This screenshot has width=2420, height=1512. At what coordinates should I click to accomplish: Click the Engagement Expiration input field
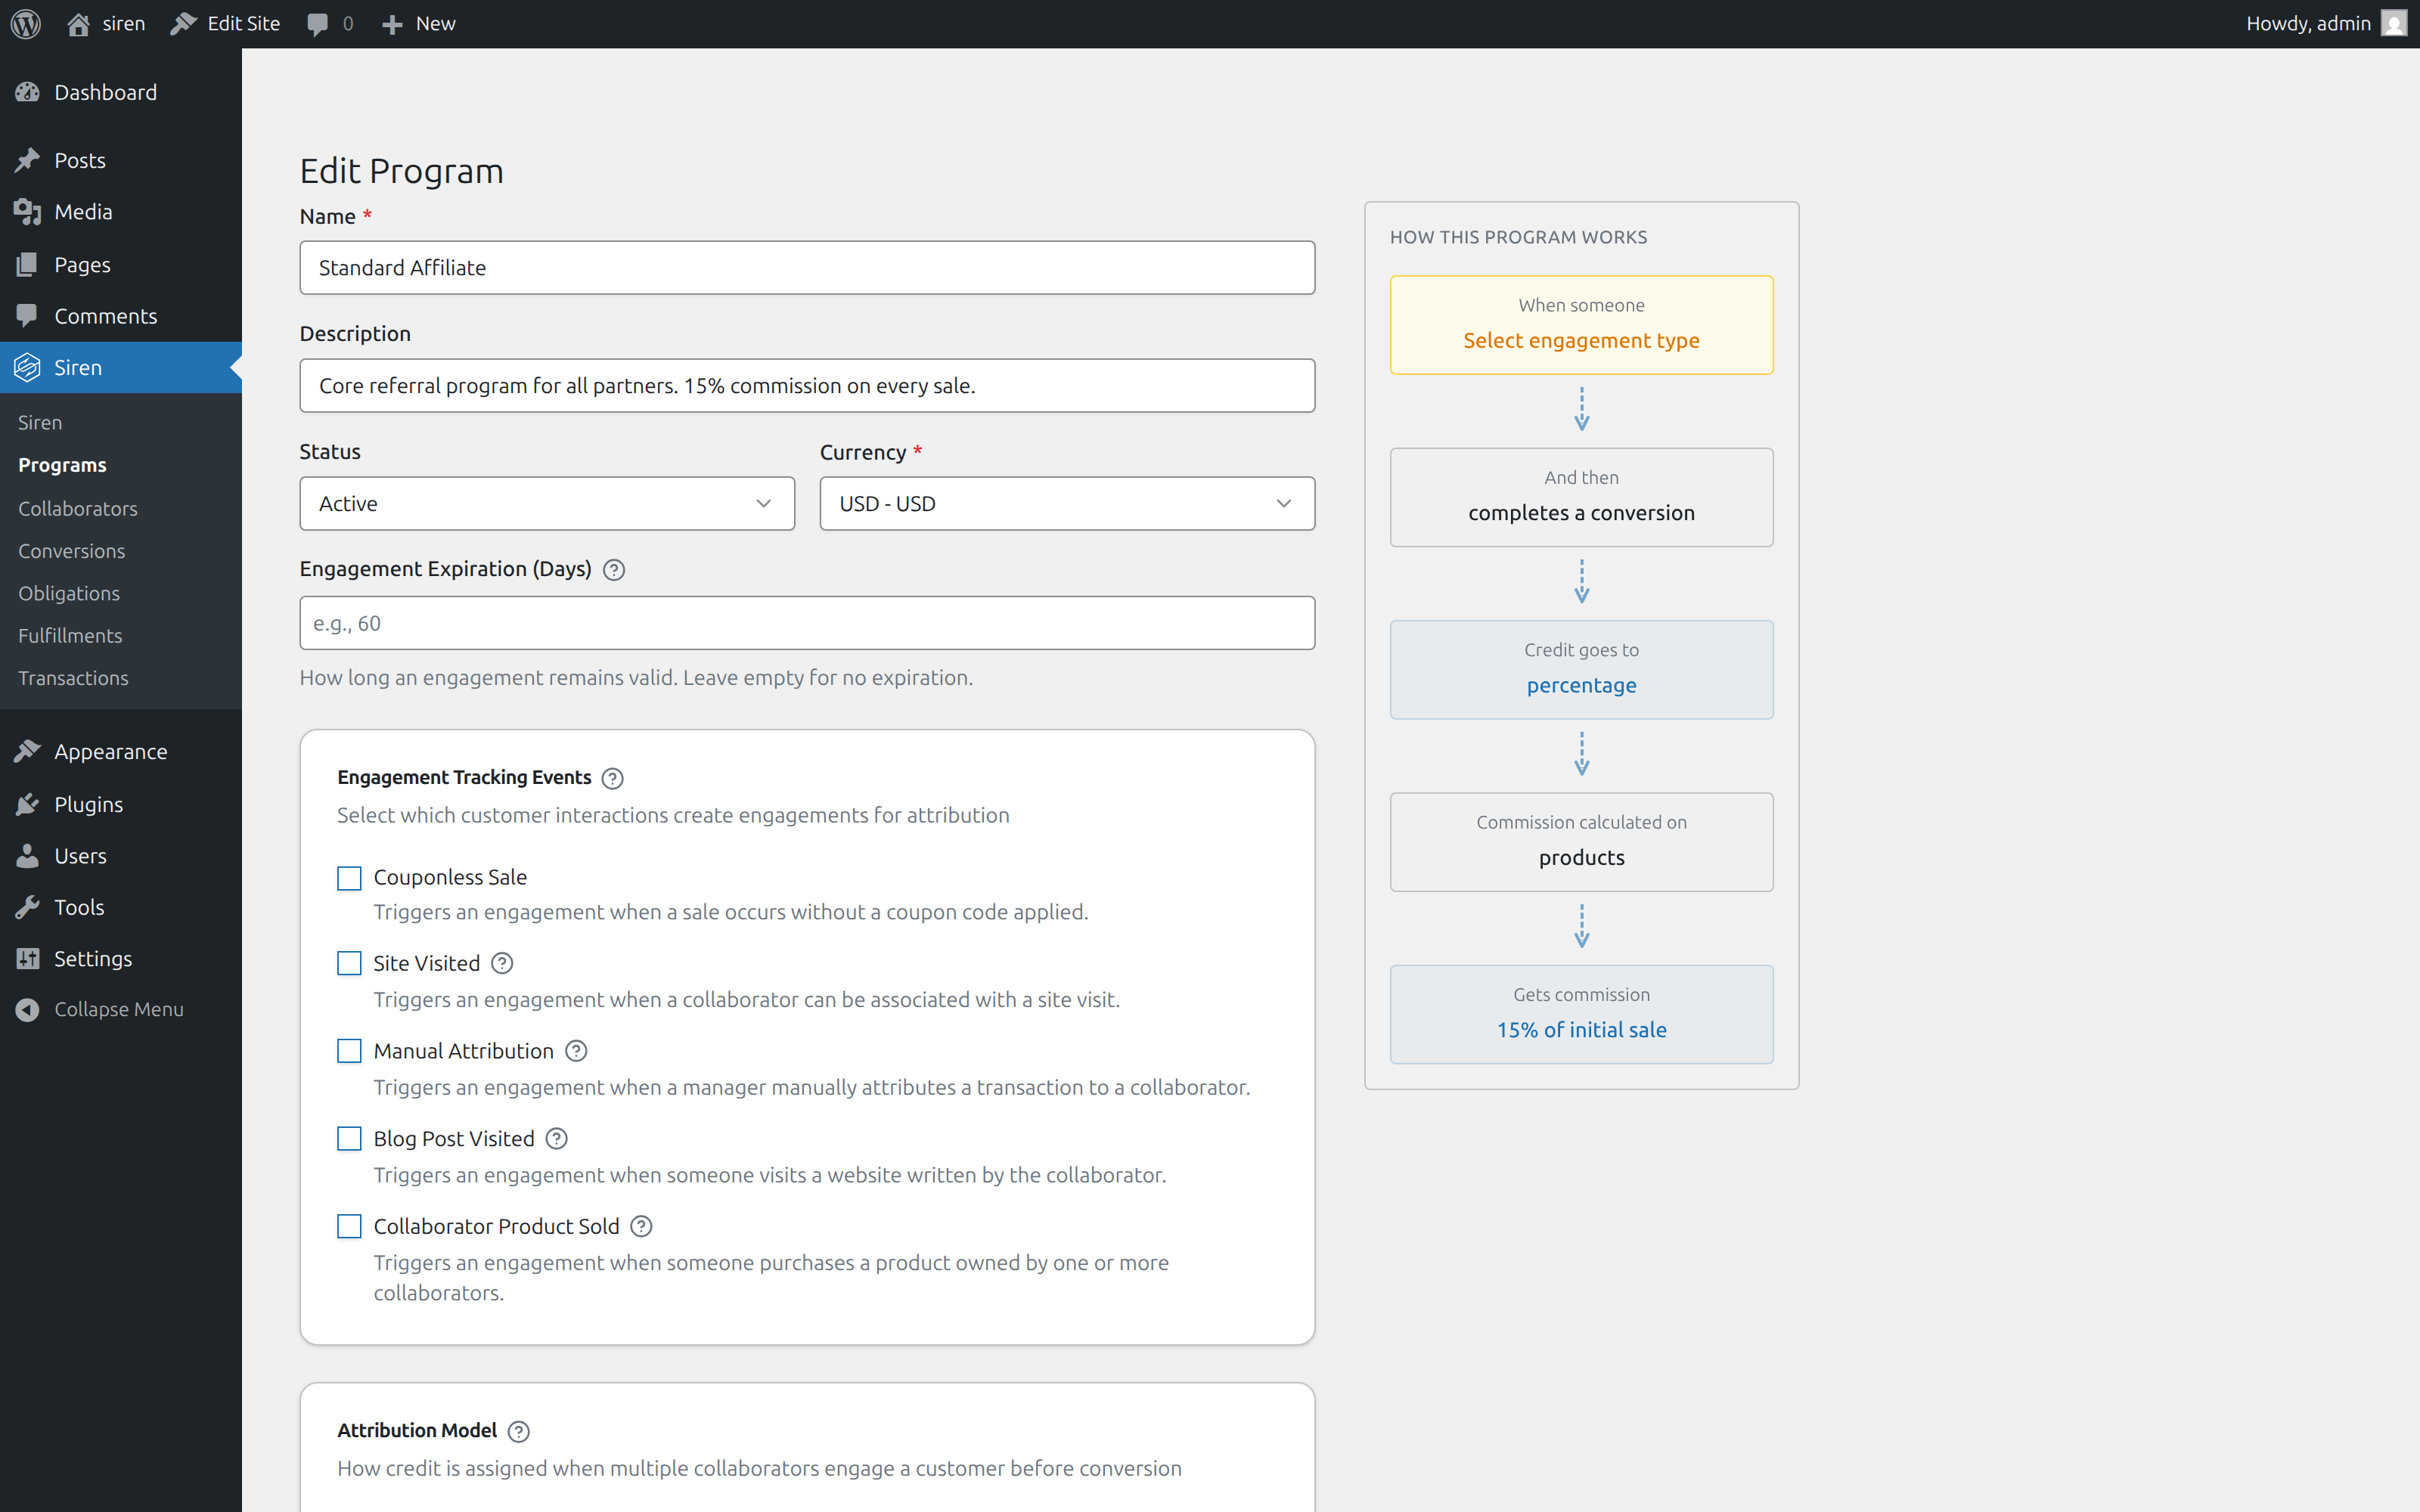[x=806, y=622]
